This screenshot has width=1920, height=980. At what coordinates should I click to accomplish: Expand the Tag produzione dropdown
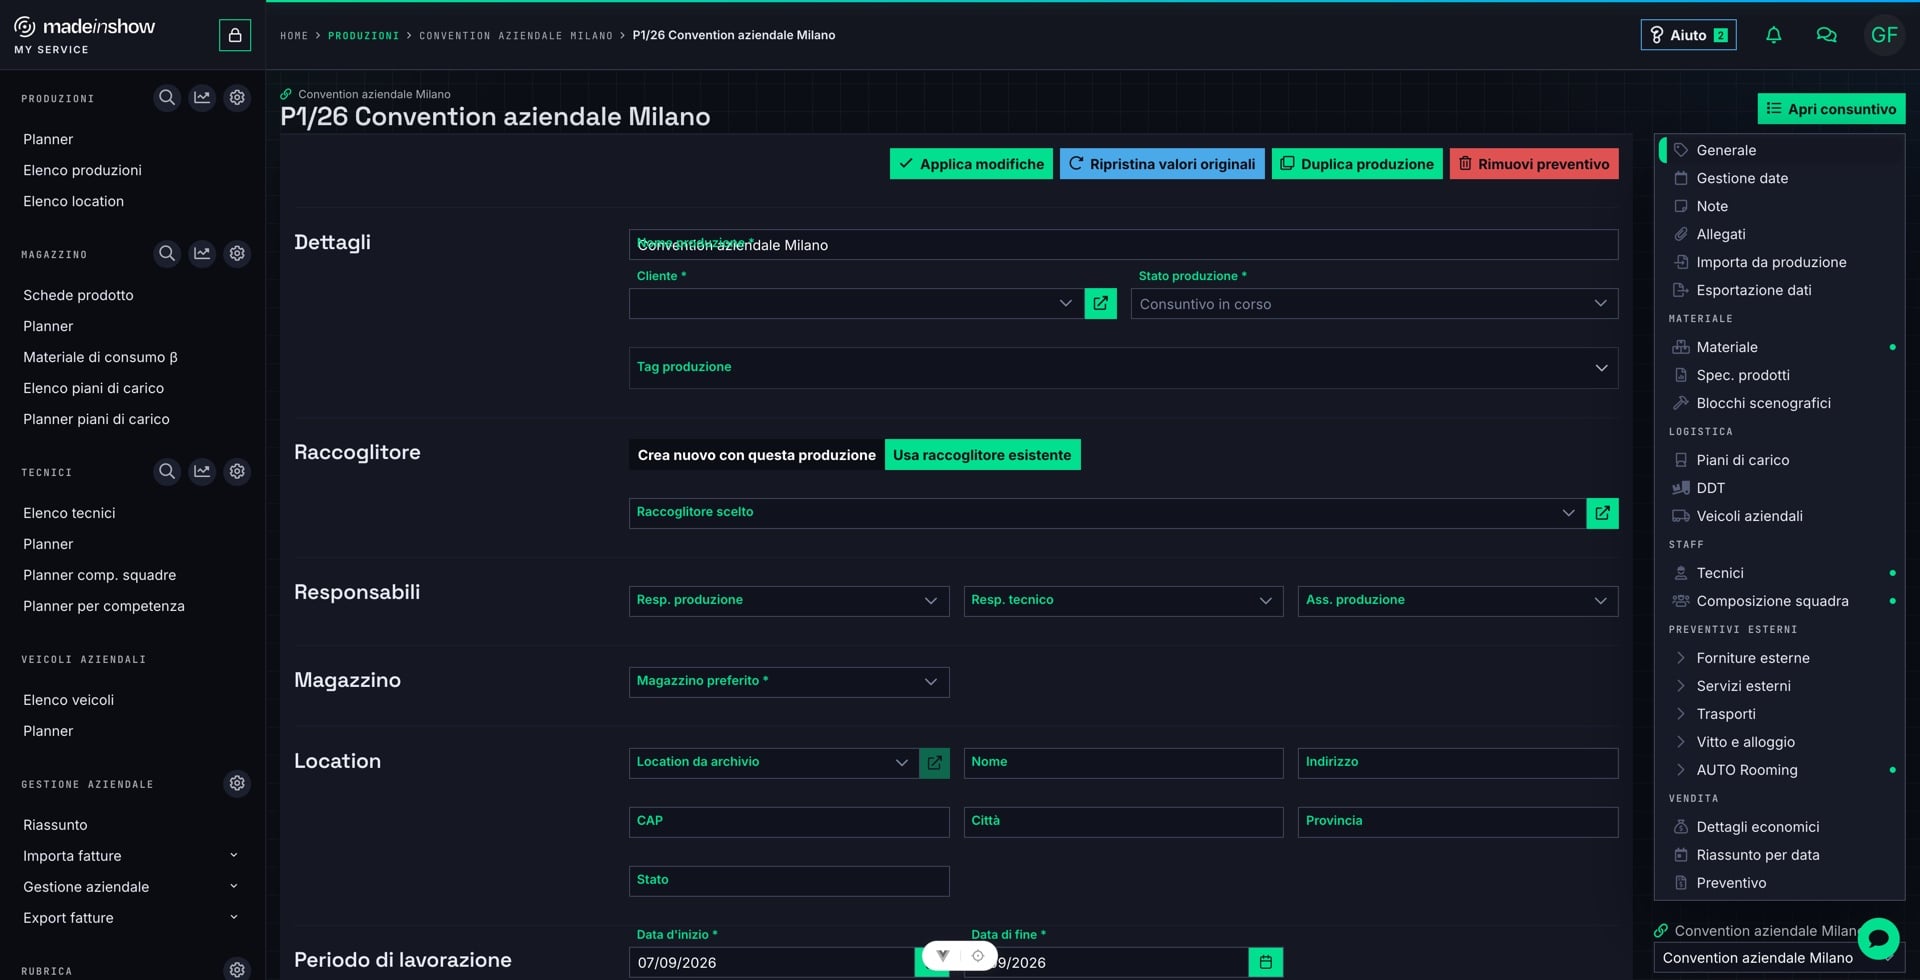point(1123,368)
